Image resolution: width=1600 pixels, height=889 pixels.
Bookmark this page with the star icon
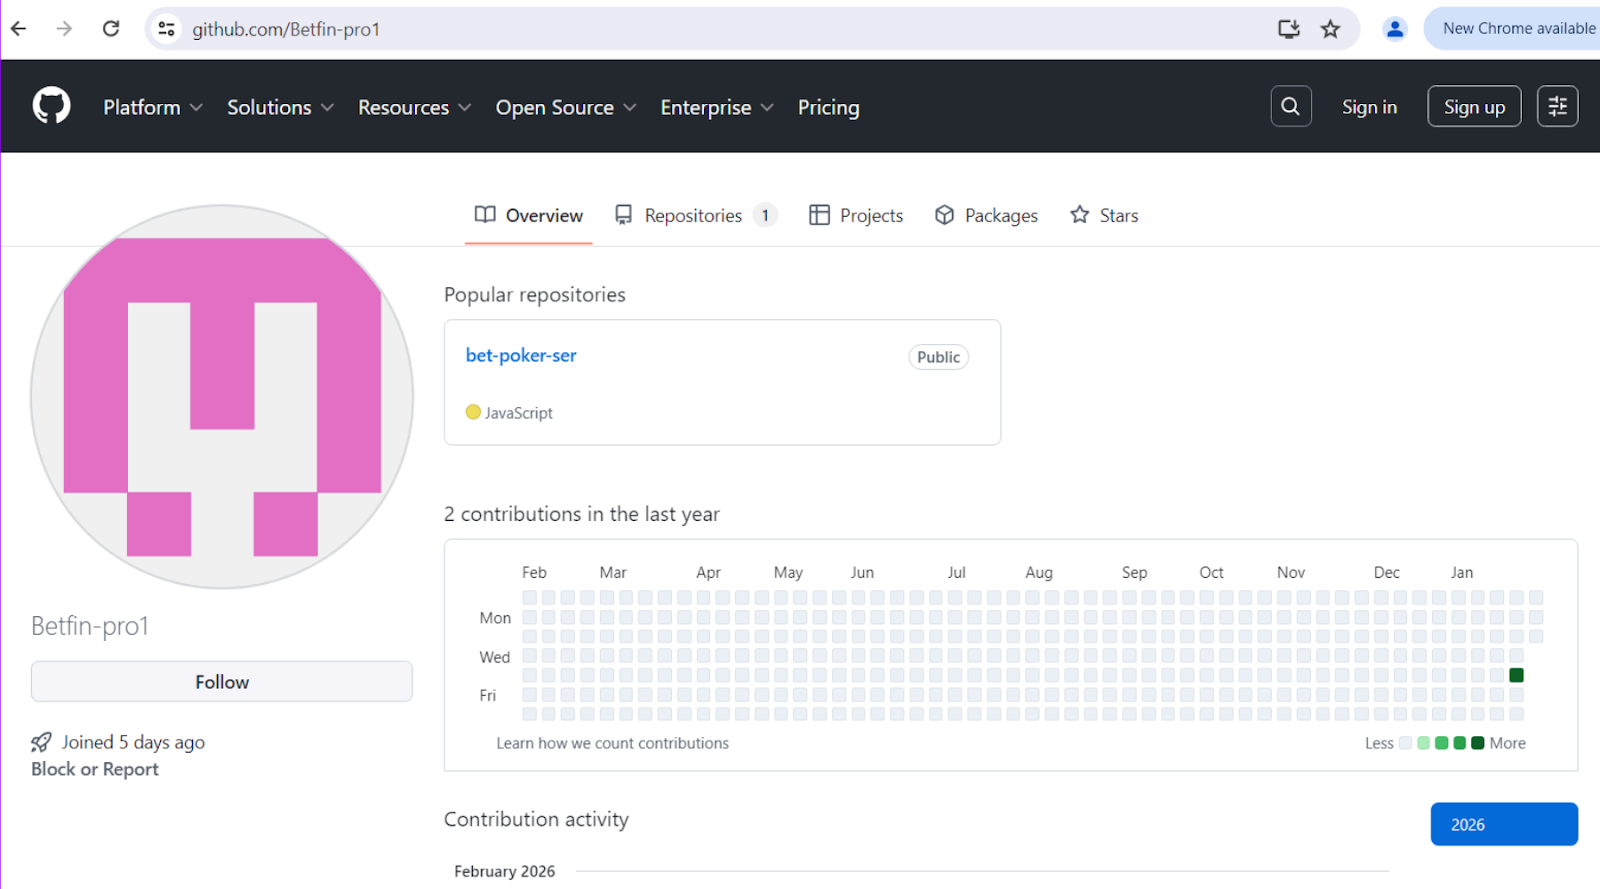(1330, 29)
